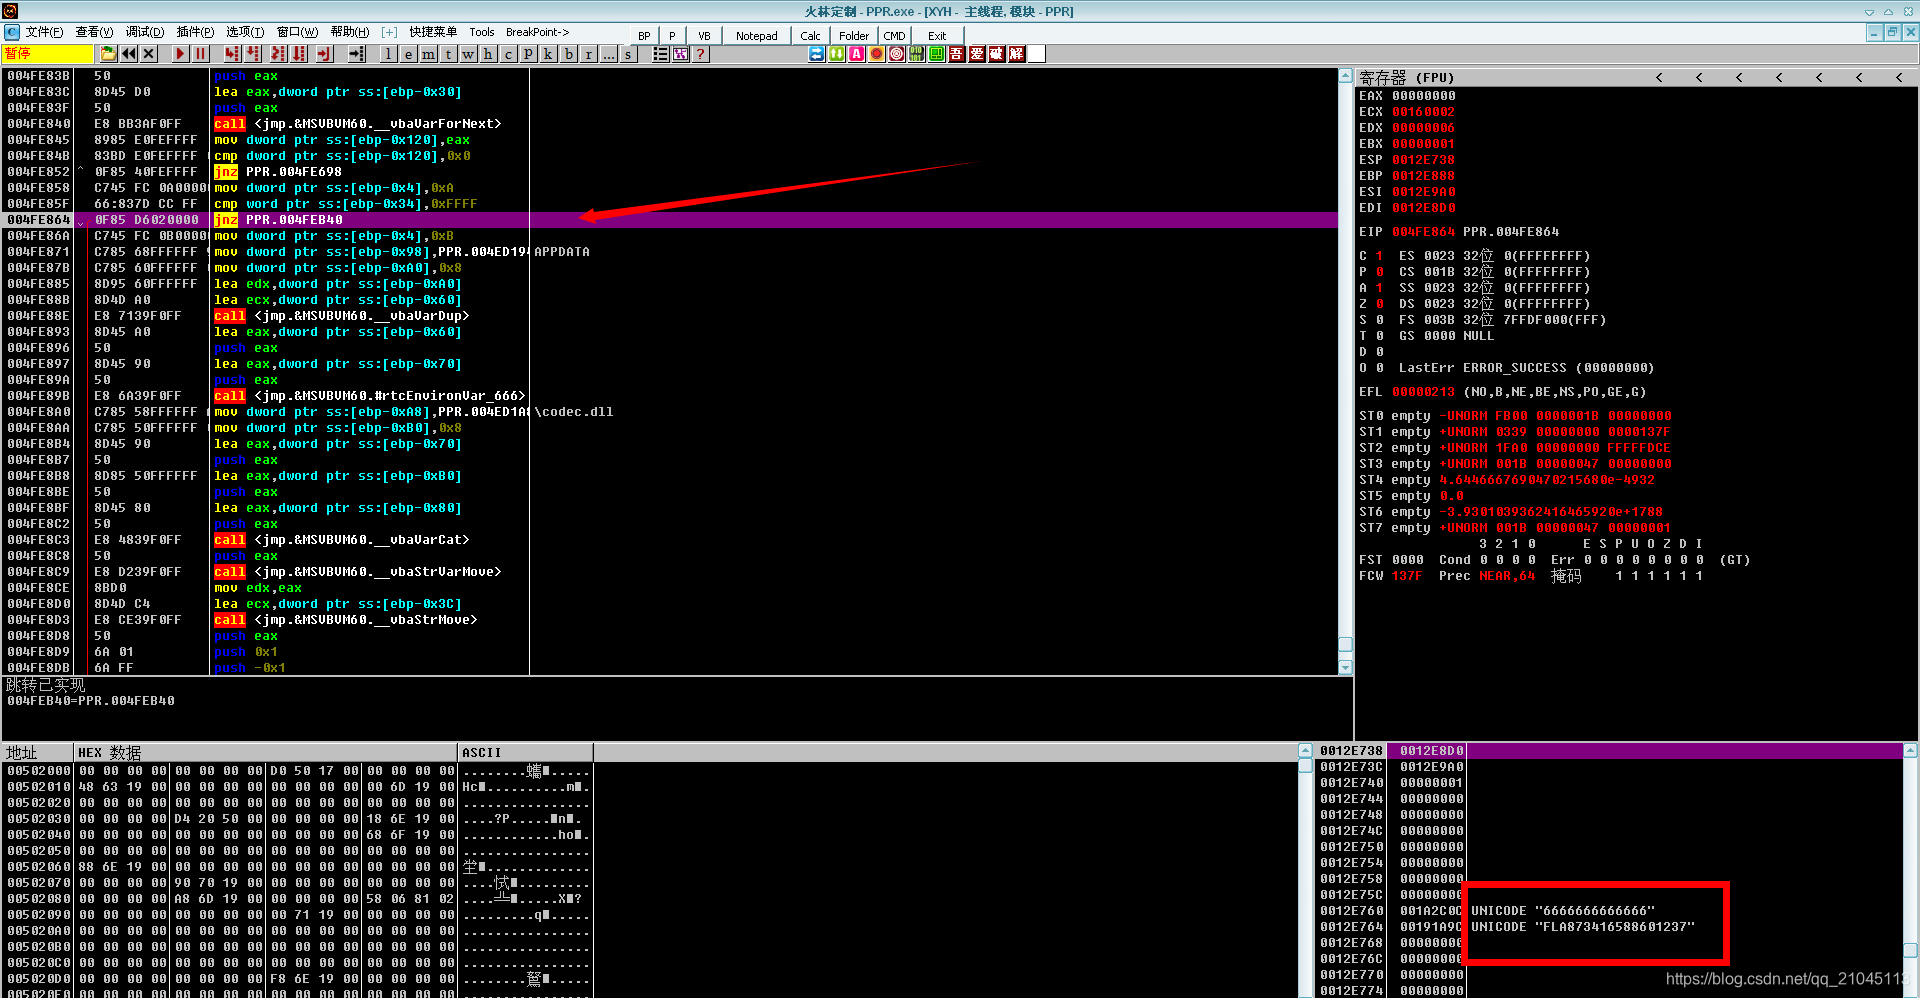Click the green up-down arrows plugin icon
The width and height of the screenshot is (1920, 998).
point(837,54)
